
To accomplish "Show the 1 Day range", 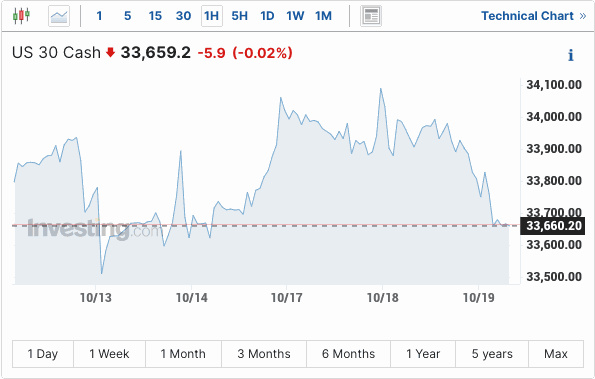I will tap(43, 354).
